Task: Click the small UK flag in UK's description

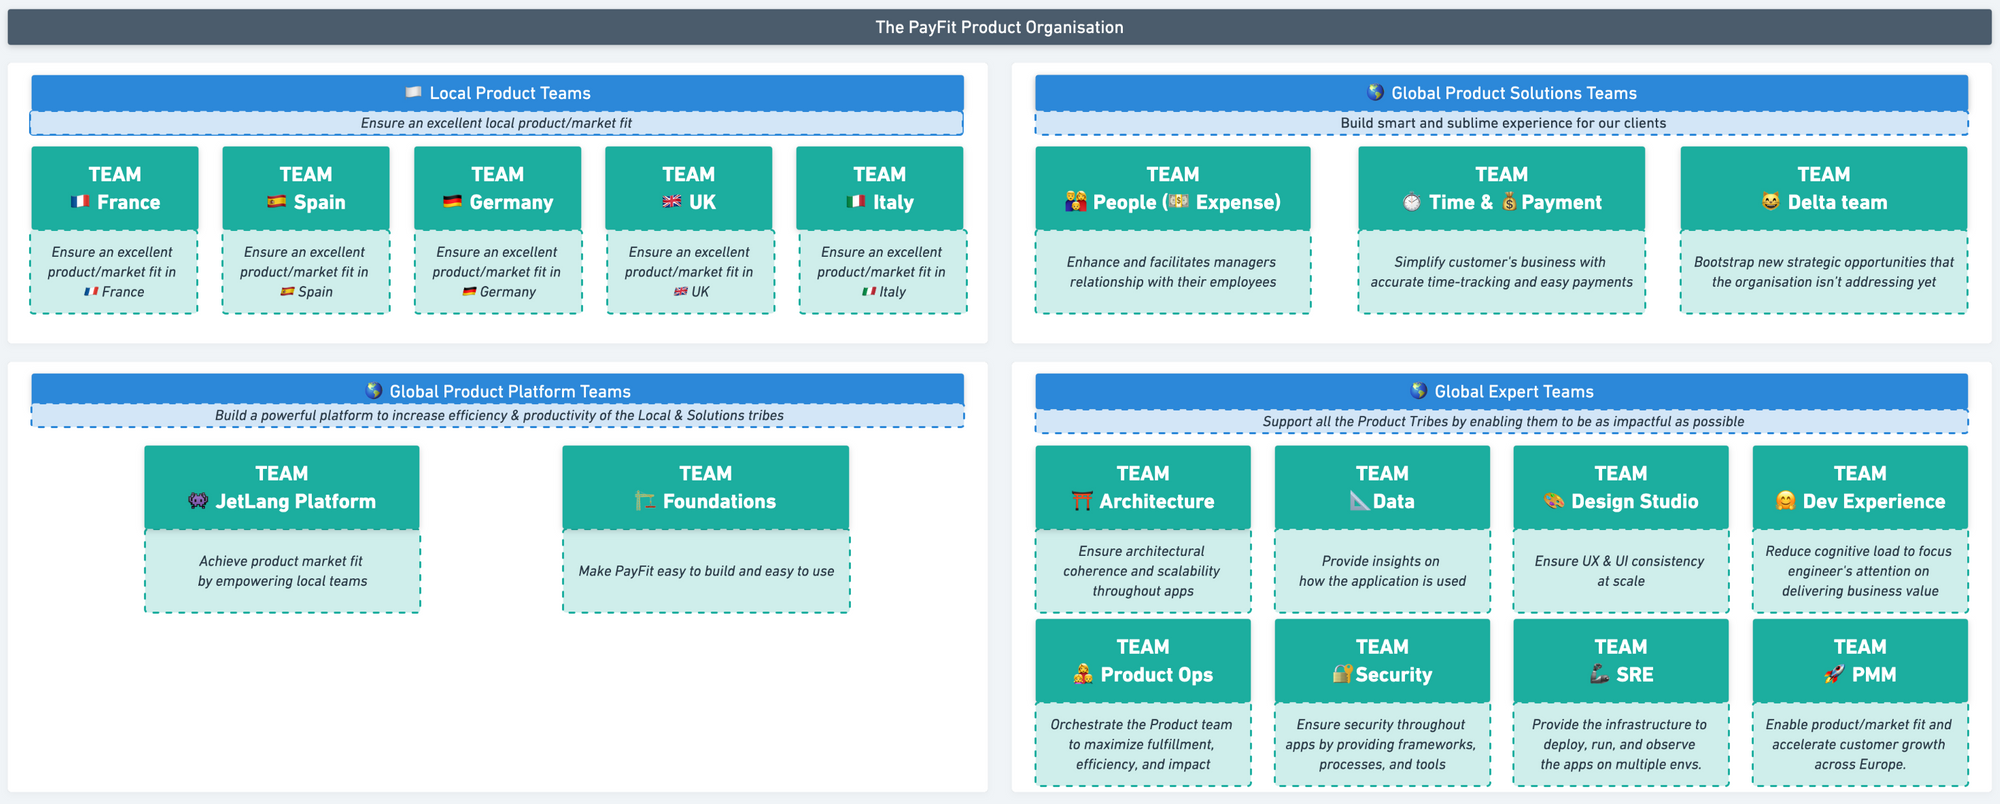Action: point(680,292)
